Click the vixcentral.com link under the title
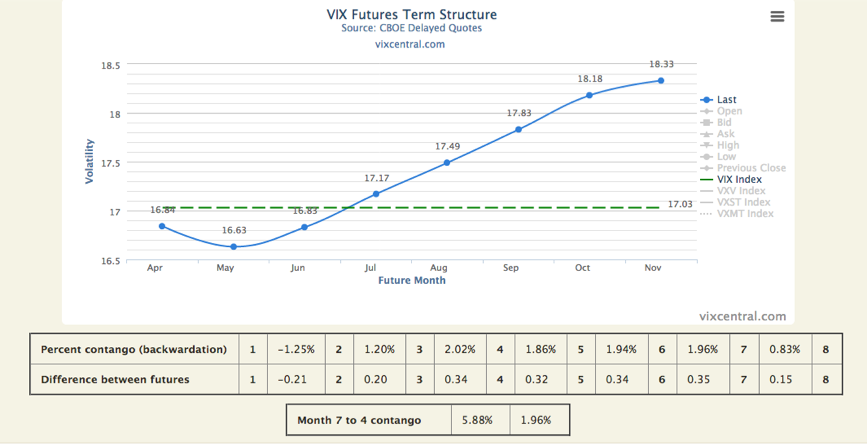The width and height of the screenshot is (867, 446). (410, 44)
